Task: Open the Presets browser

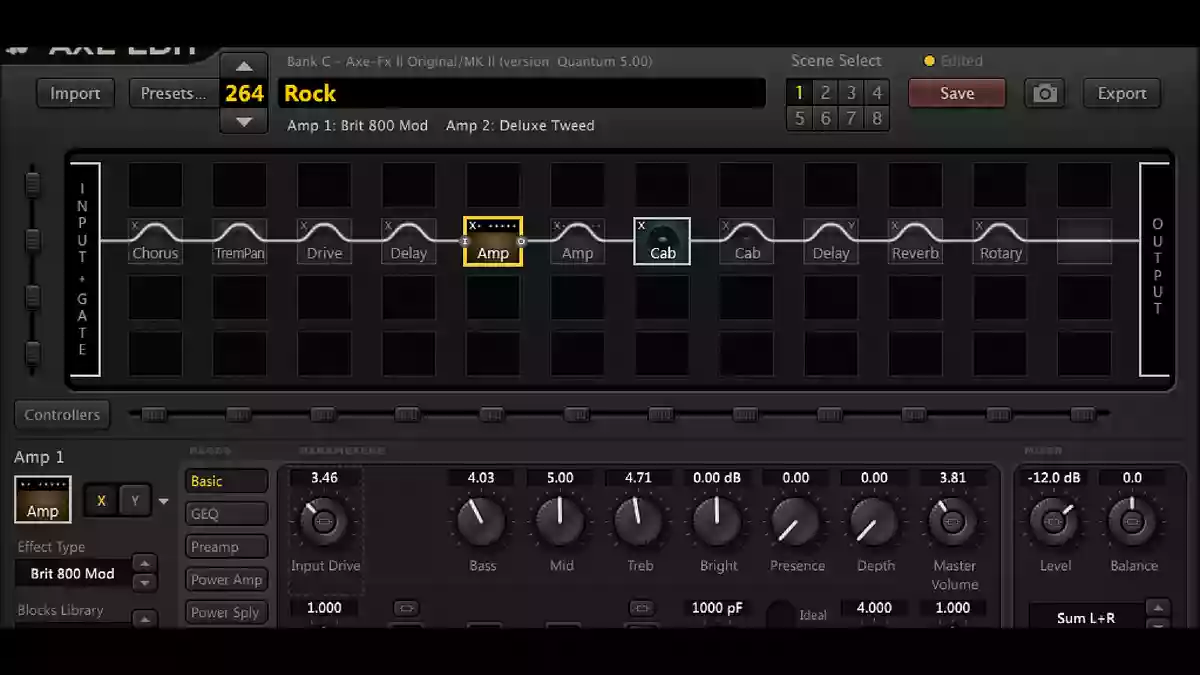Action: pyautogui.click(x=174, y=93)
